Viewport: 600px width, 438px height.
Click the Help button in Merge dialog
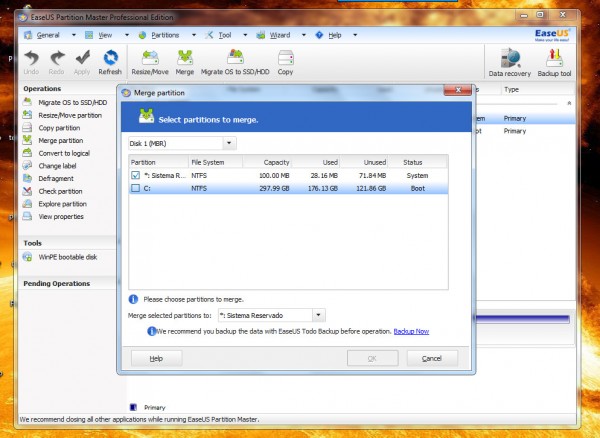[x=157, y=358]
